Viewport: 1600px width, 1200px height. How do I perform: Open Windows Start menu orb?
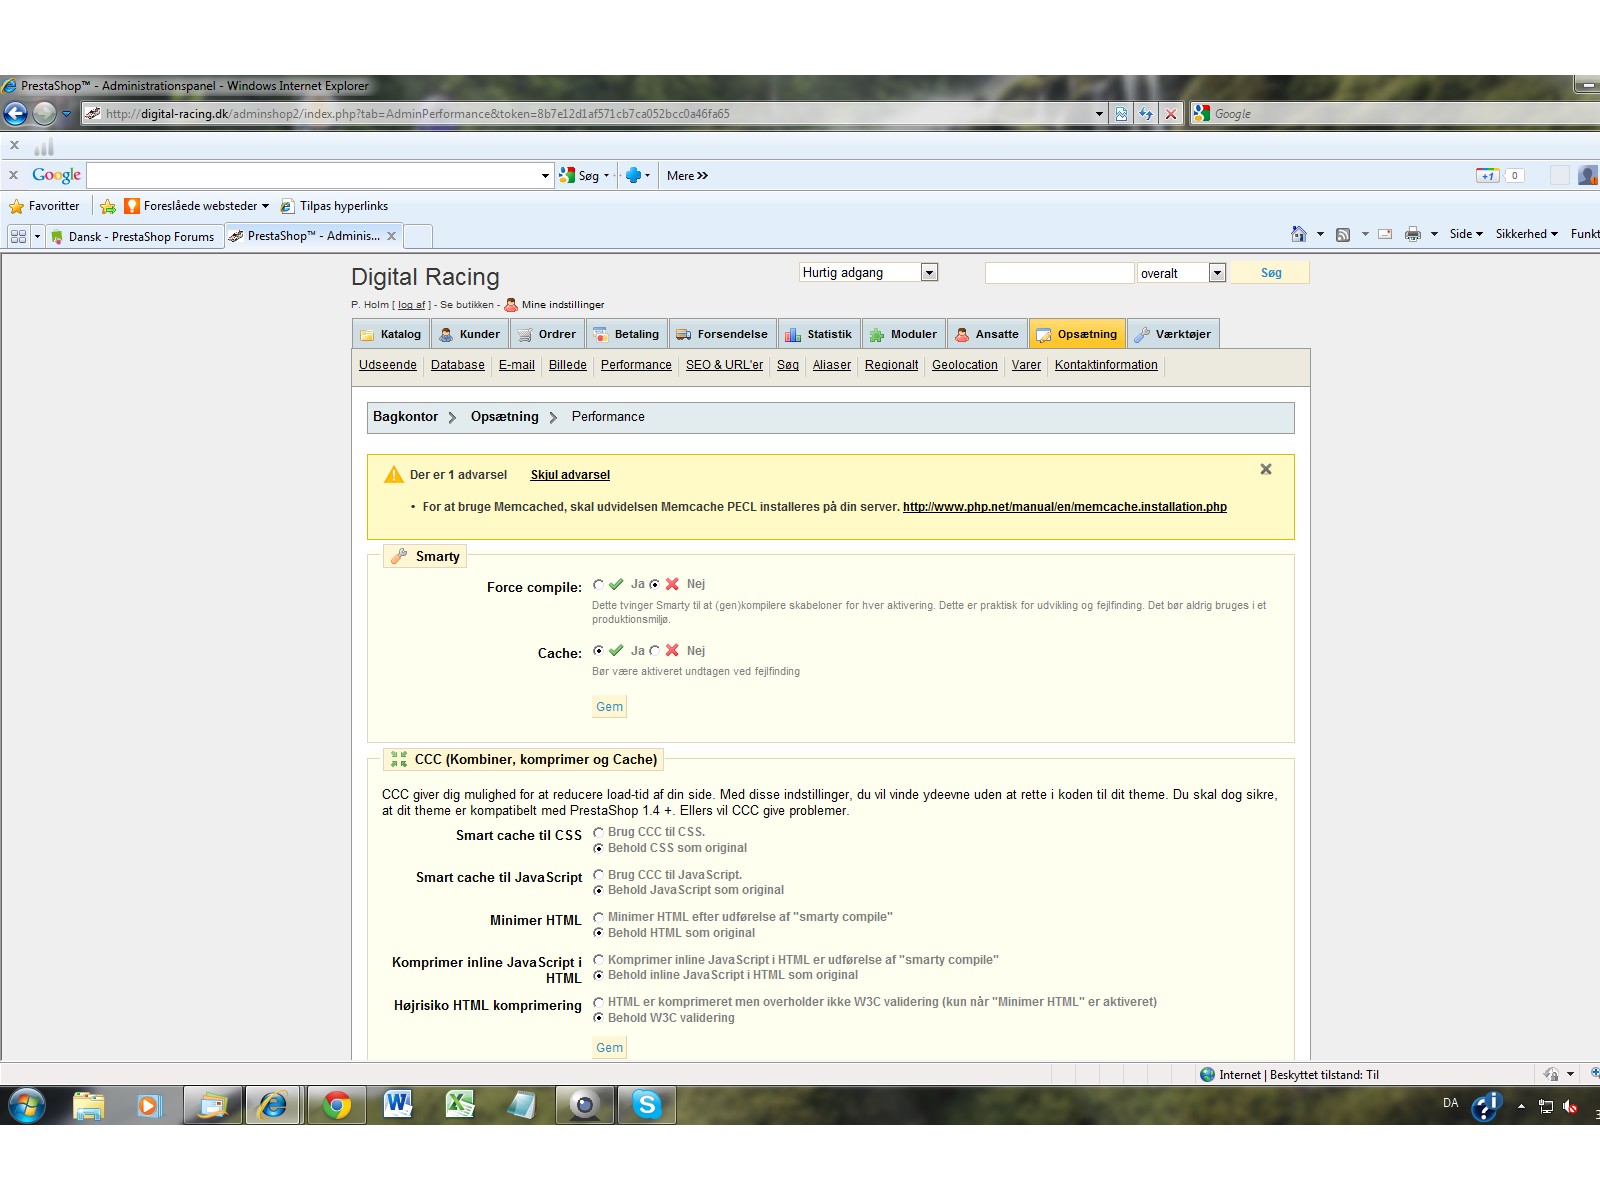[x=27, y=1105]
